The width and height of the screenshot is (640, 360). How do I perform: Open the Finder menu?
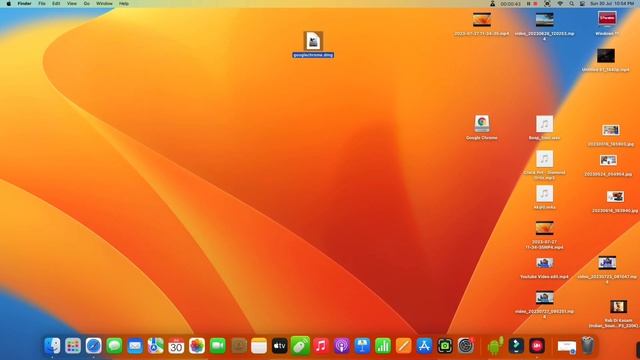(x=24, y=4)
